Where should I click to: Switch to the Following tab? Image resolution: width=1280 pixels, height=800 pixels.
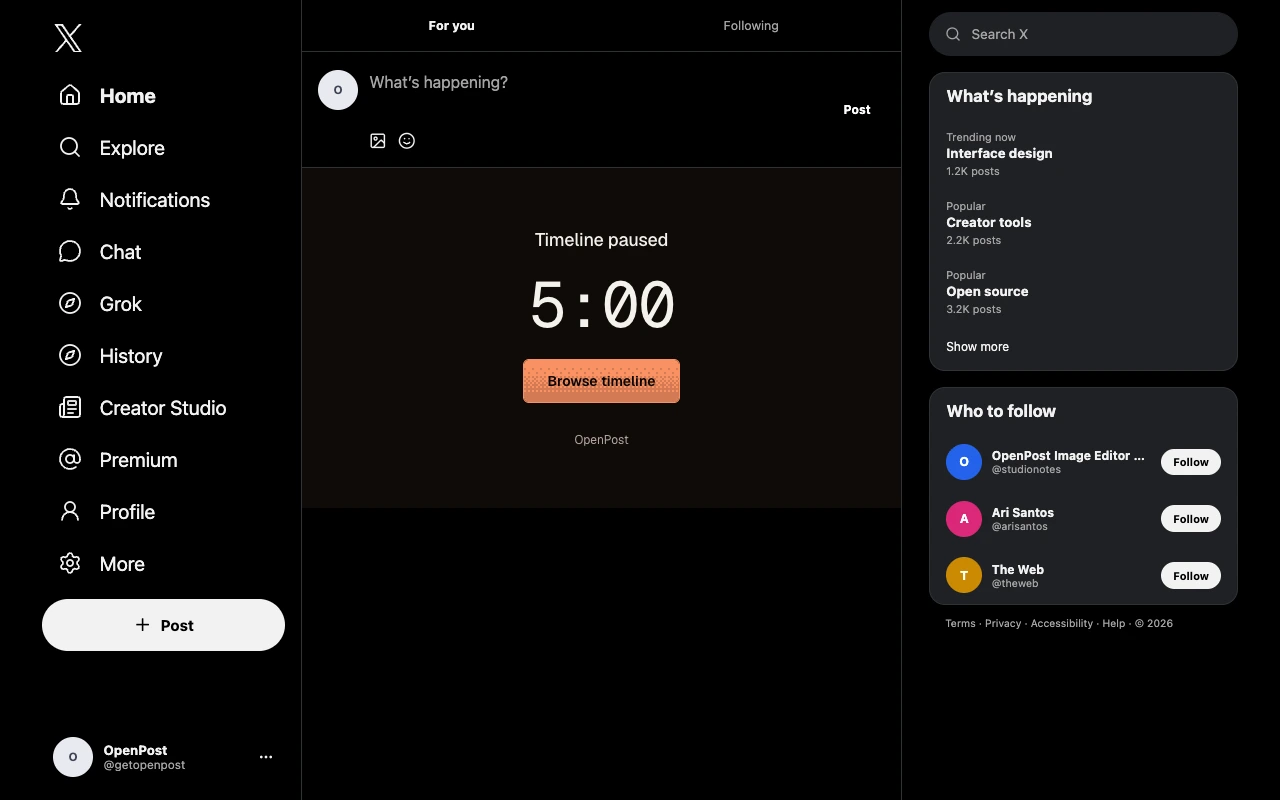(x=751, y=26)
